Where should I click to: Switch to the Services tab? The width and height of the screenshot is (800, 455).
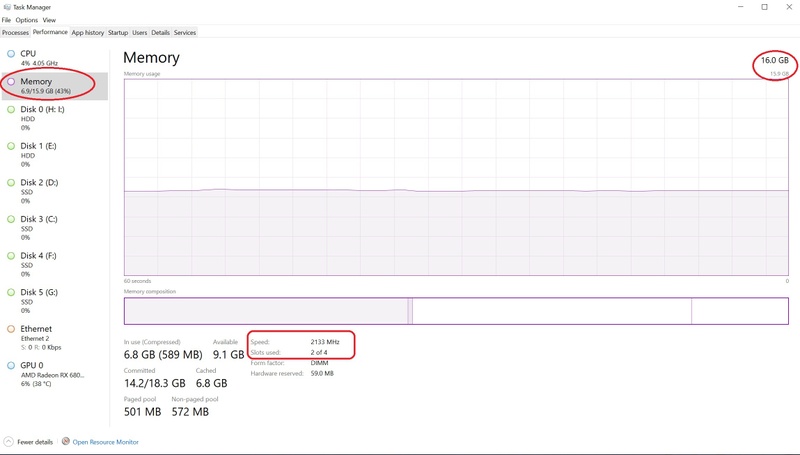coord(185,33)
